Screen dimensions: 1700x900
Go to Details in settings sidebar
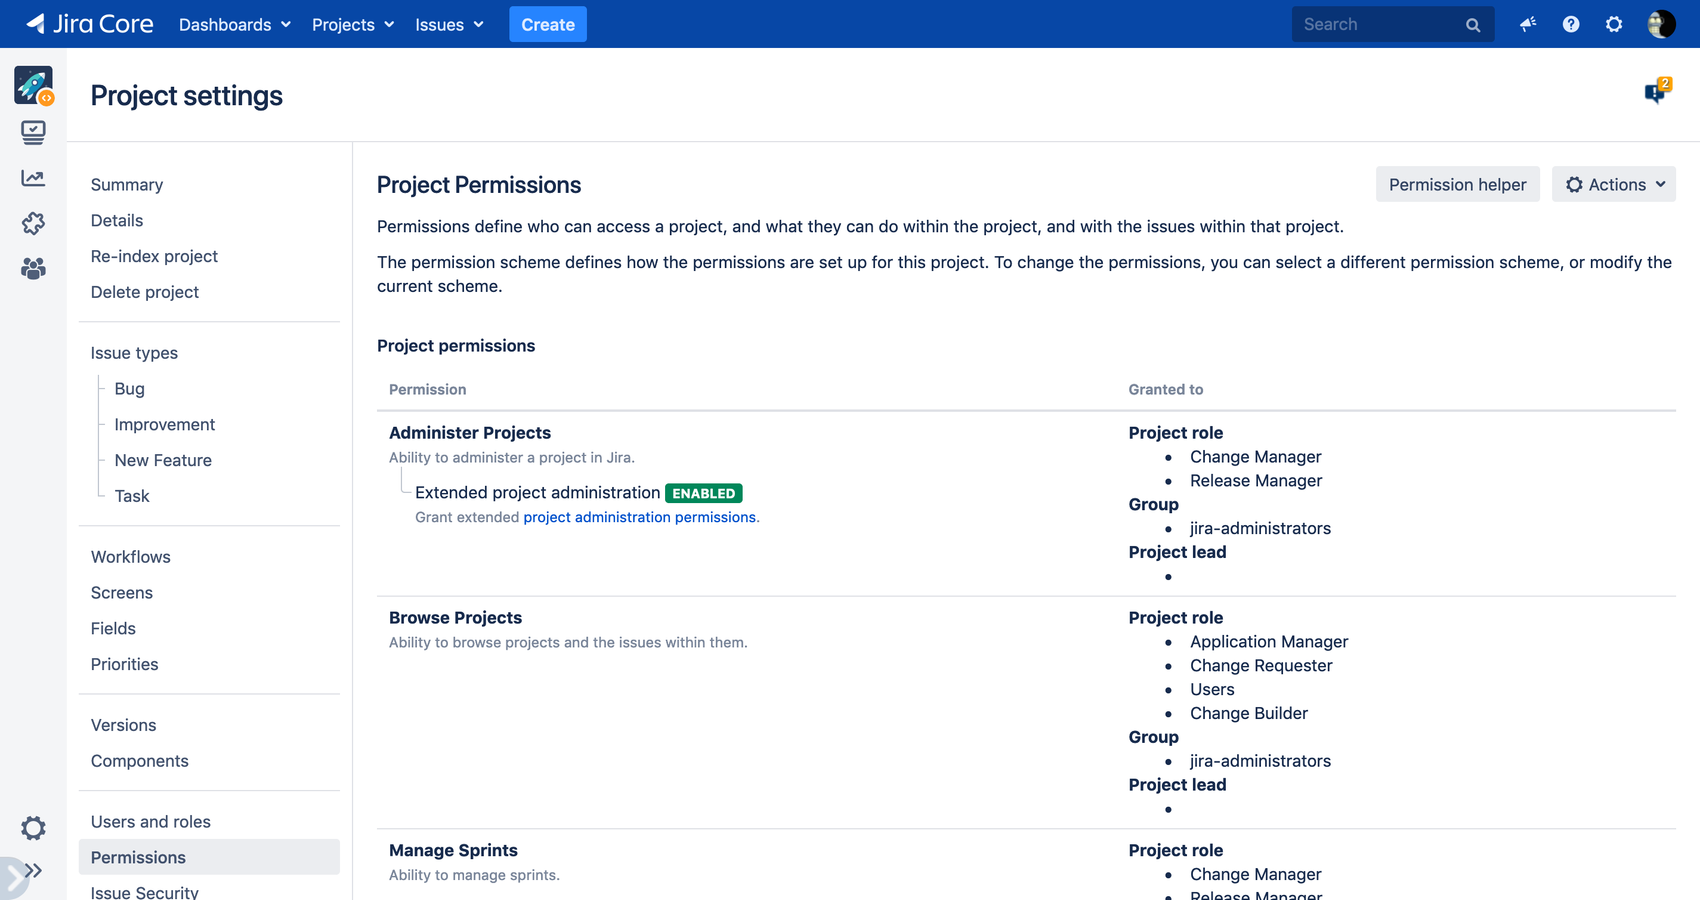click(x=117, y=221)
